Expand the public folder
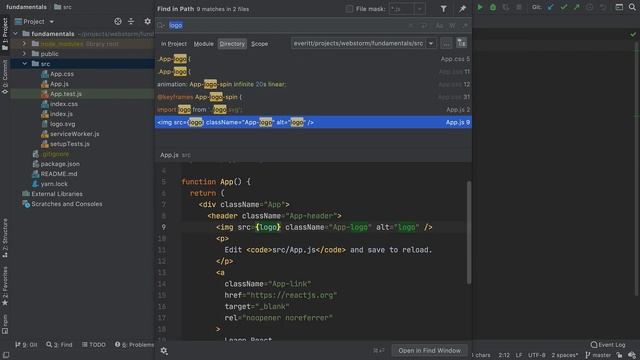The height and width of the screenshot is (360, 640). [24, 54]
